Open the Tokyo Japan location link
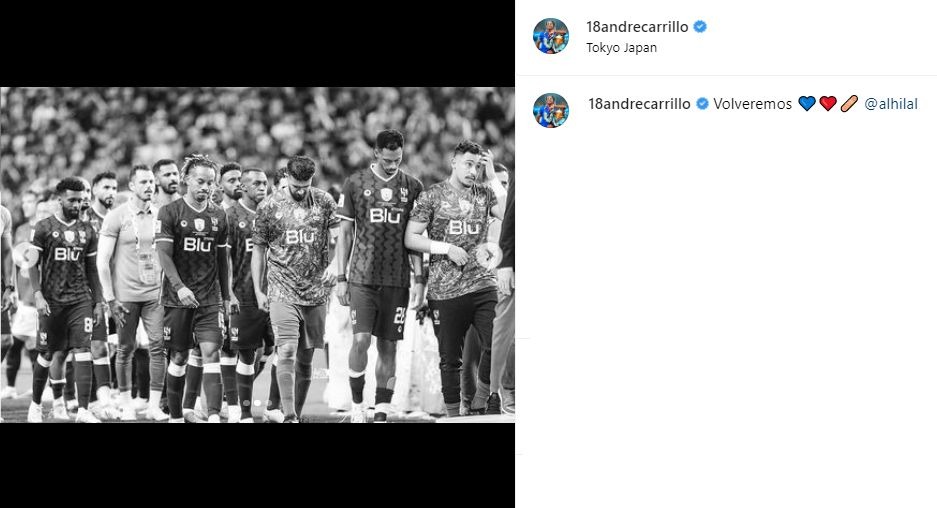Image resolution: width=937 pixels, height=508 pixels. point(621,48)
